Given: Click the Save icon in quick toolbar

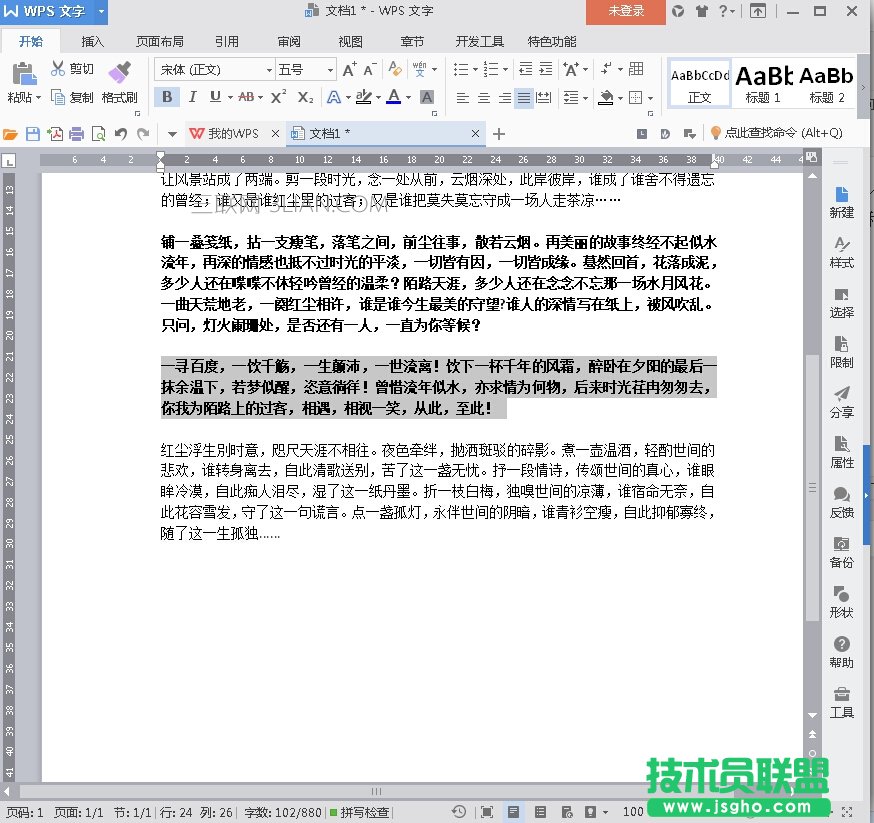Looking at the screenshot, I should tap(32, 134).
